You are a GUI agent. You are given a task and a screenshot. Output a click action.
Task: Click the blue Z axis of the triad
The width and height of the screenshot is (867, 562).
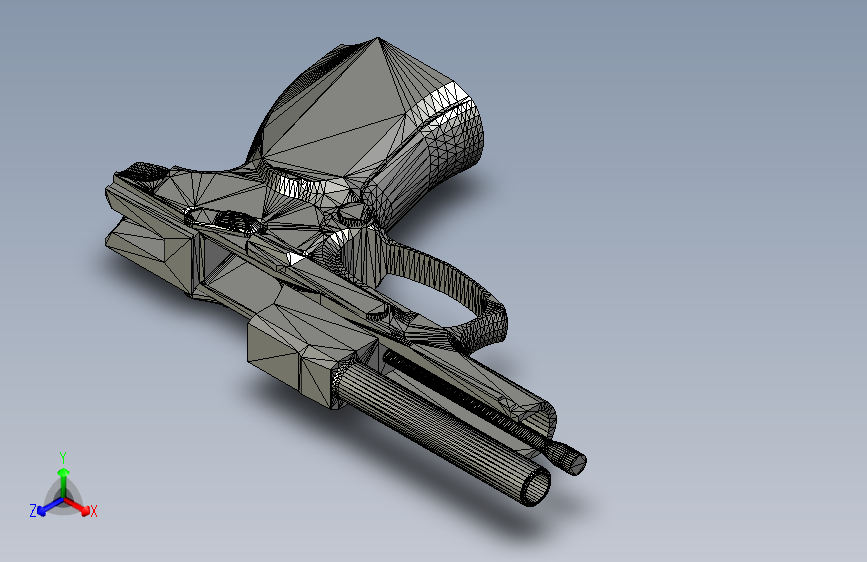click(50, 506)
